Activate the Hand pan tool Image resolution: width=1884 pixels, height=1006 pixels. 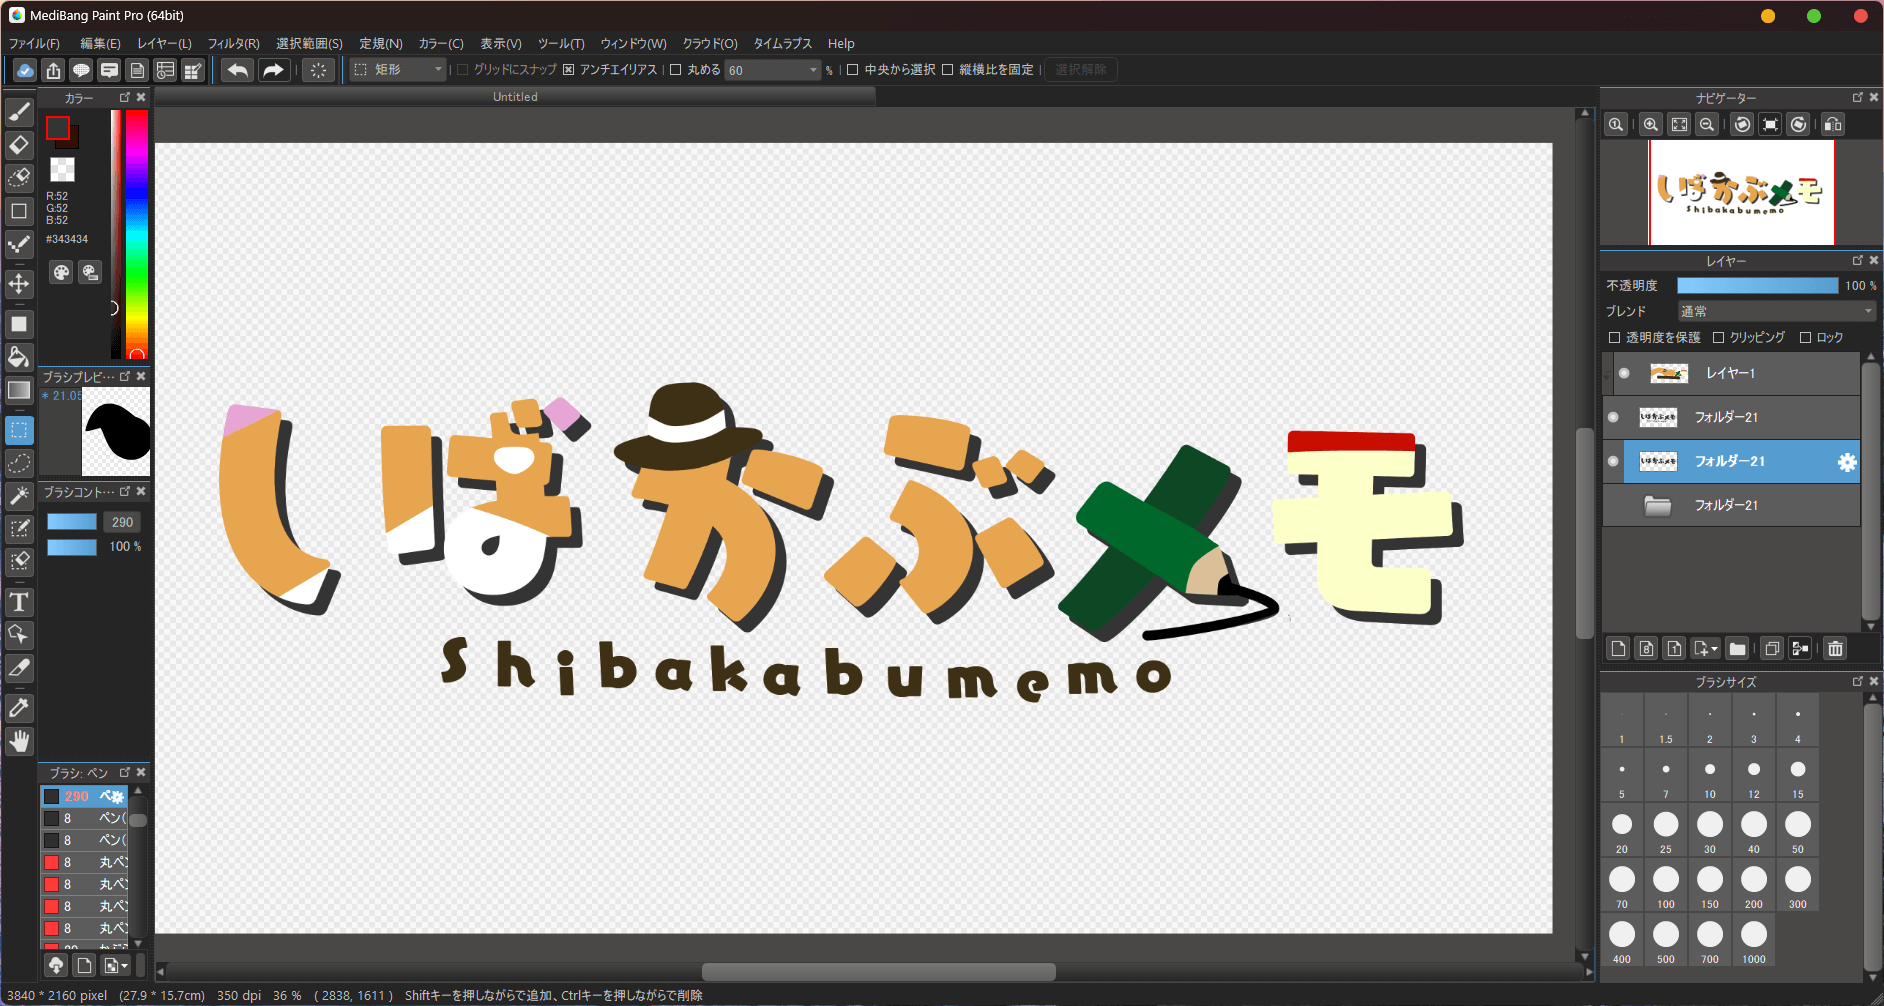point(19,741)
